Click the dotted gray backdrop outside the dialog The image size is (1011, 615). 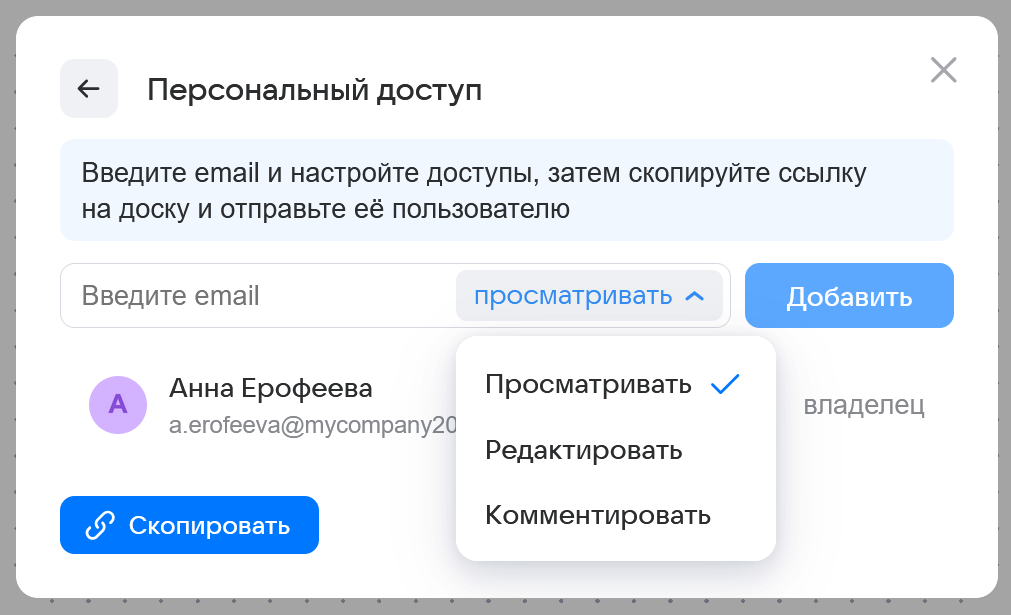point(7,300)
